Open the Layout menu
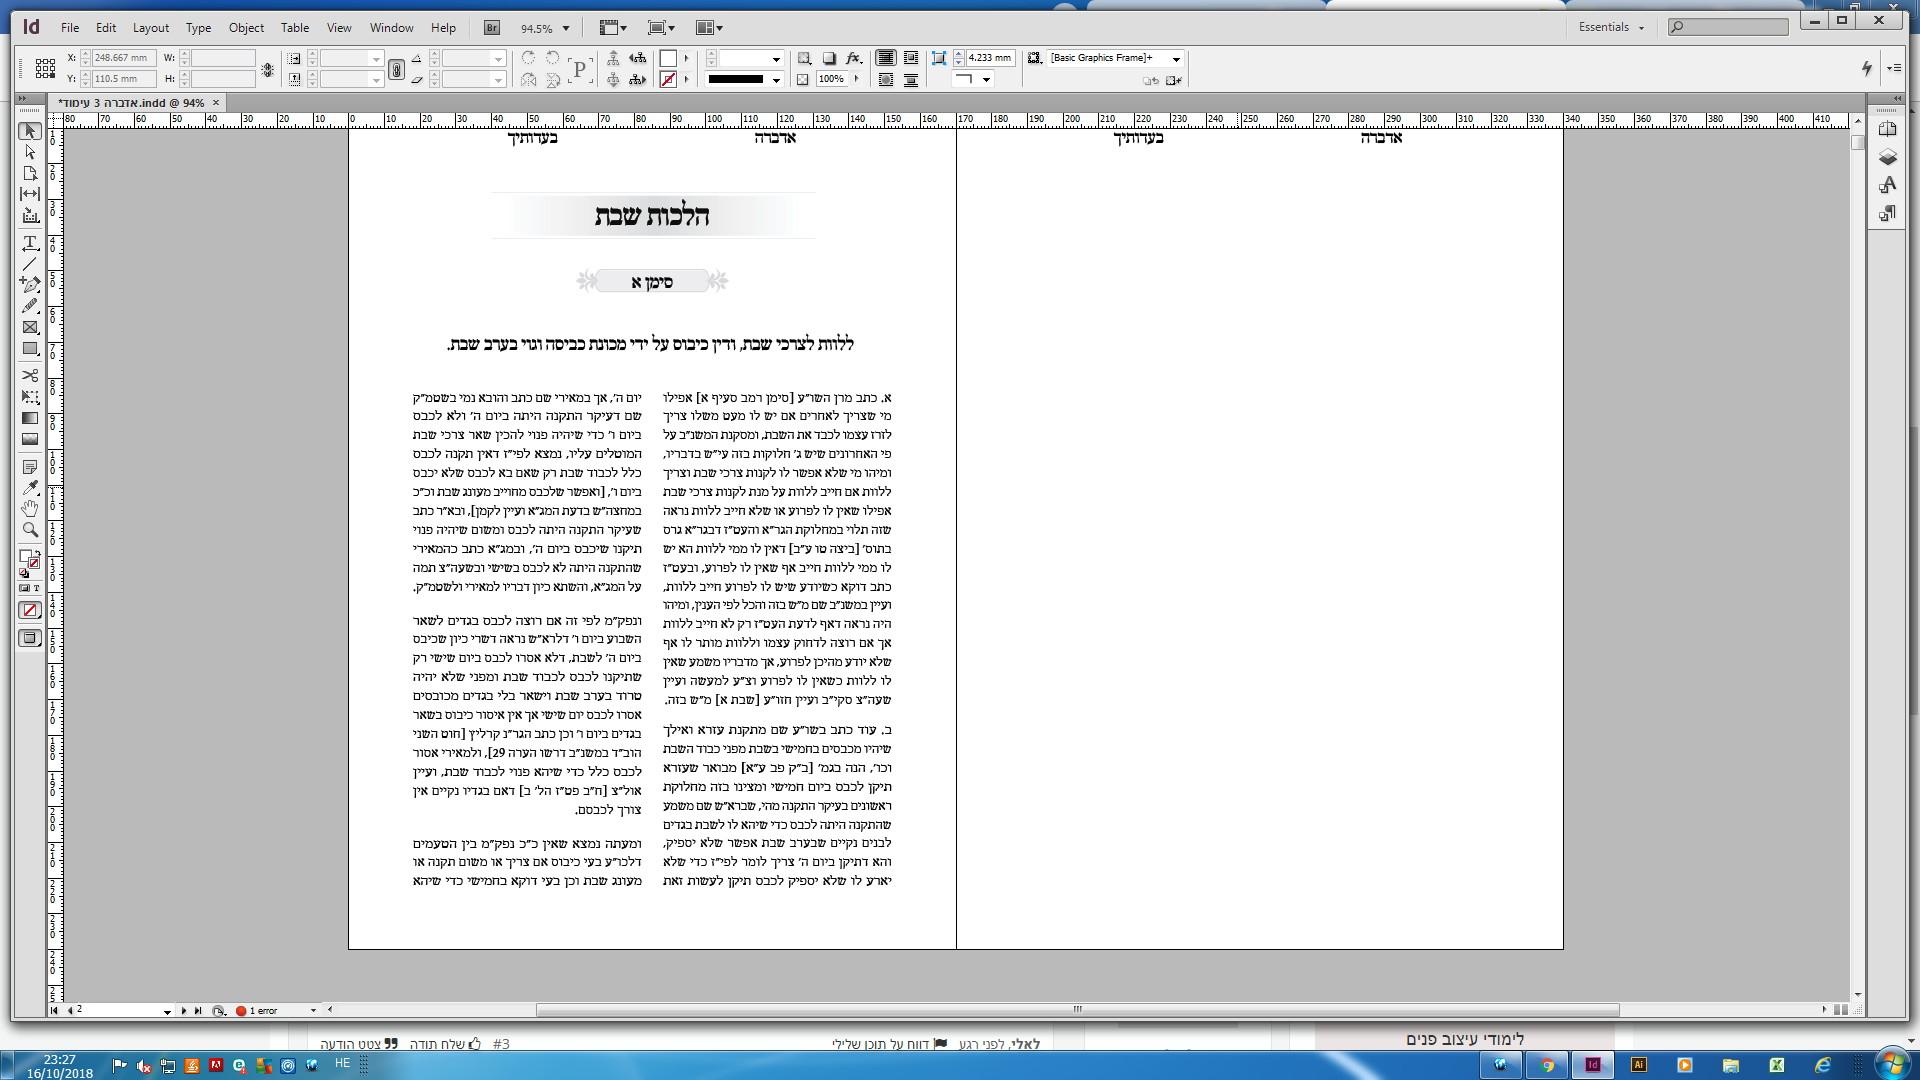The height and width of the screenshot is (1080, 1920). pyautogui.click(x=151, y=28)
